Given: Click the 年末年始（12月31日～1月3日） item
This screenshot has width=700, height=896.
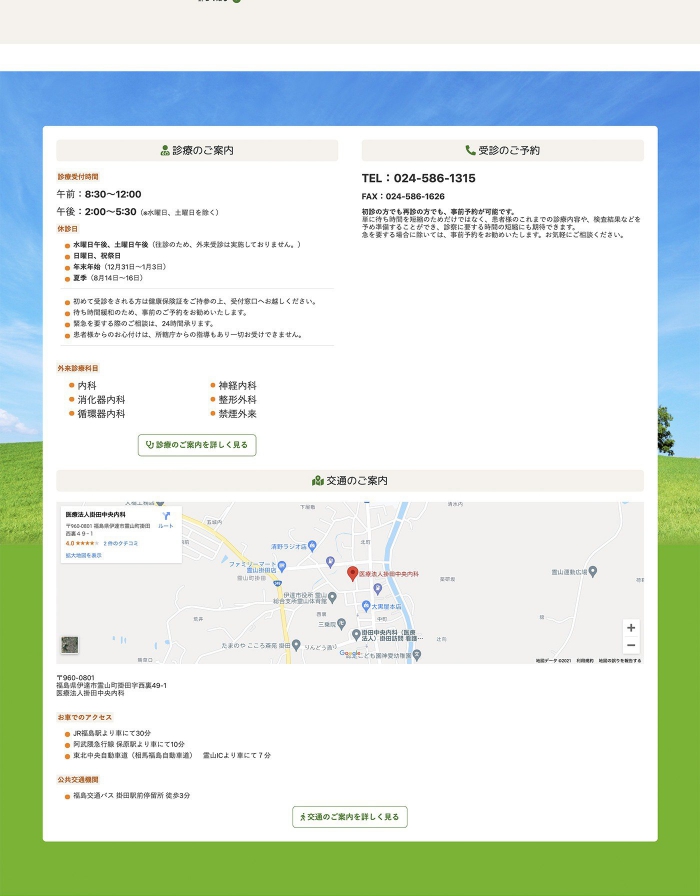Looking at the screenshot, I should coord(119,267).
